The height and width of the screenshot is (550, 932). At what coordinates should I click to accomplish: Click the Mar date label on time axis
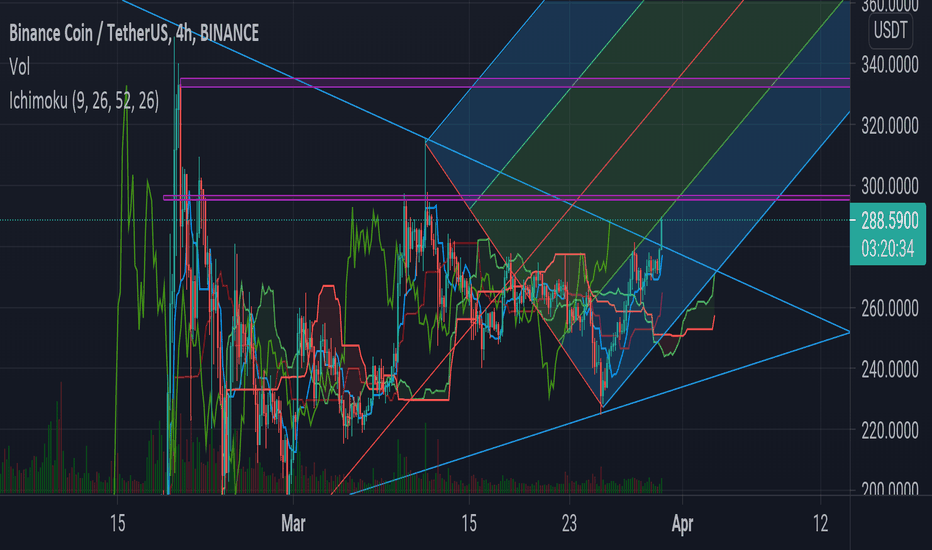293,524
